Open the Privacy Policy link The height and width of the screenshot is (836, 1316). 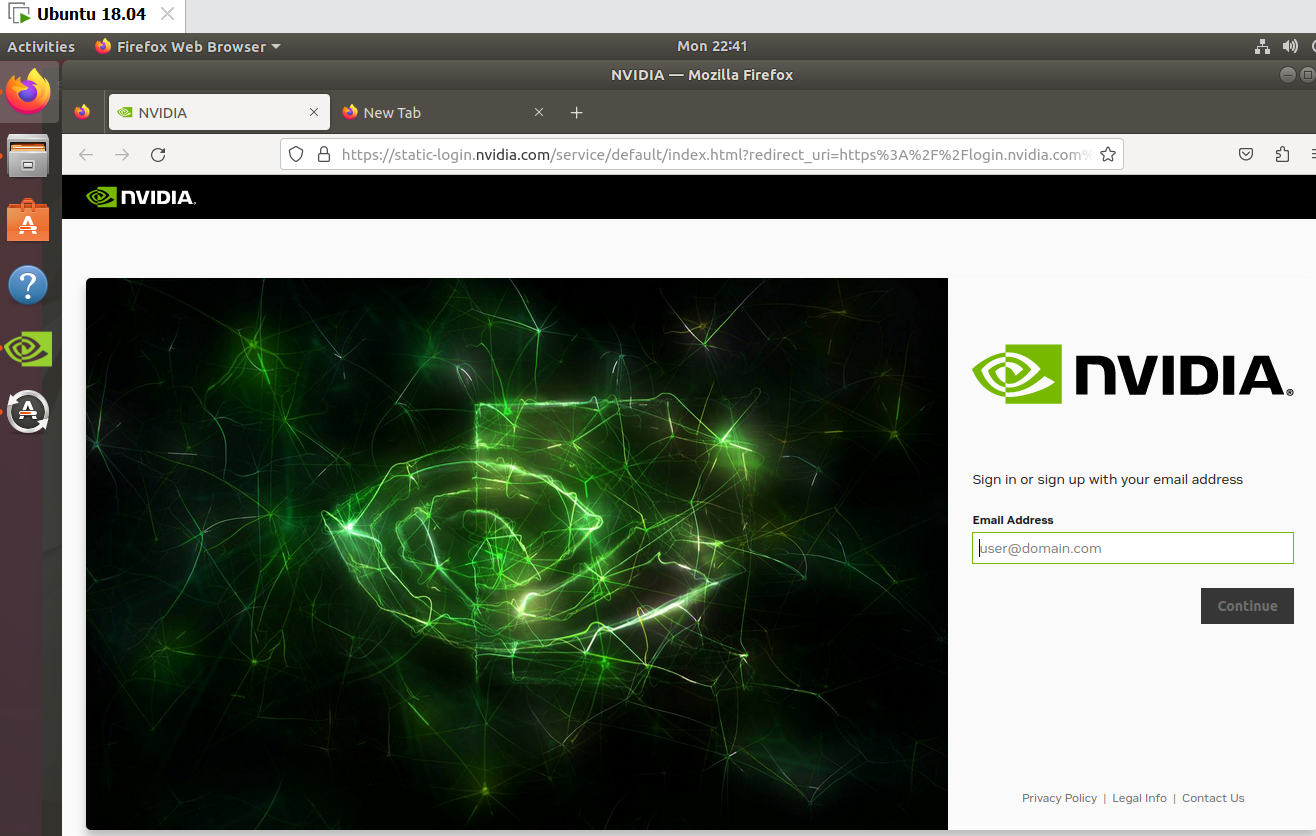[1059, 798]
